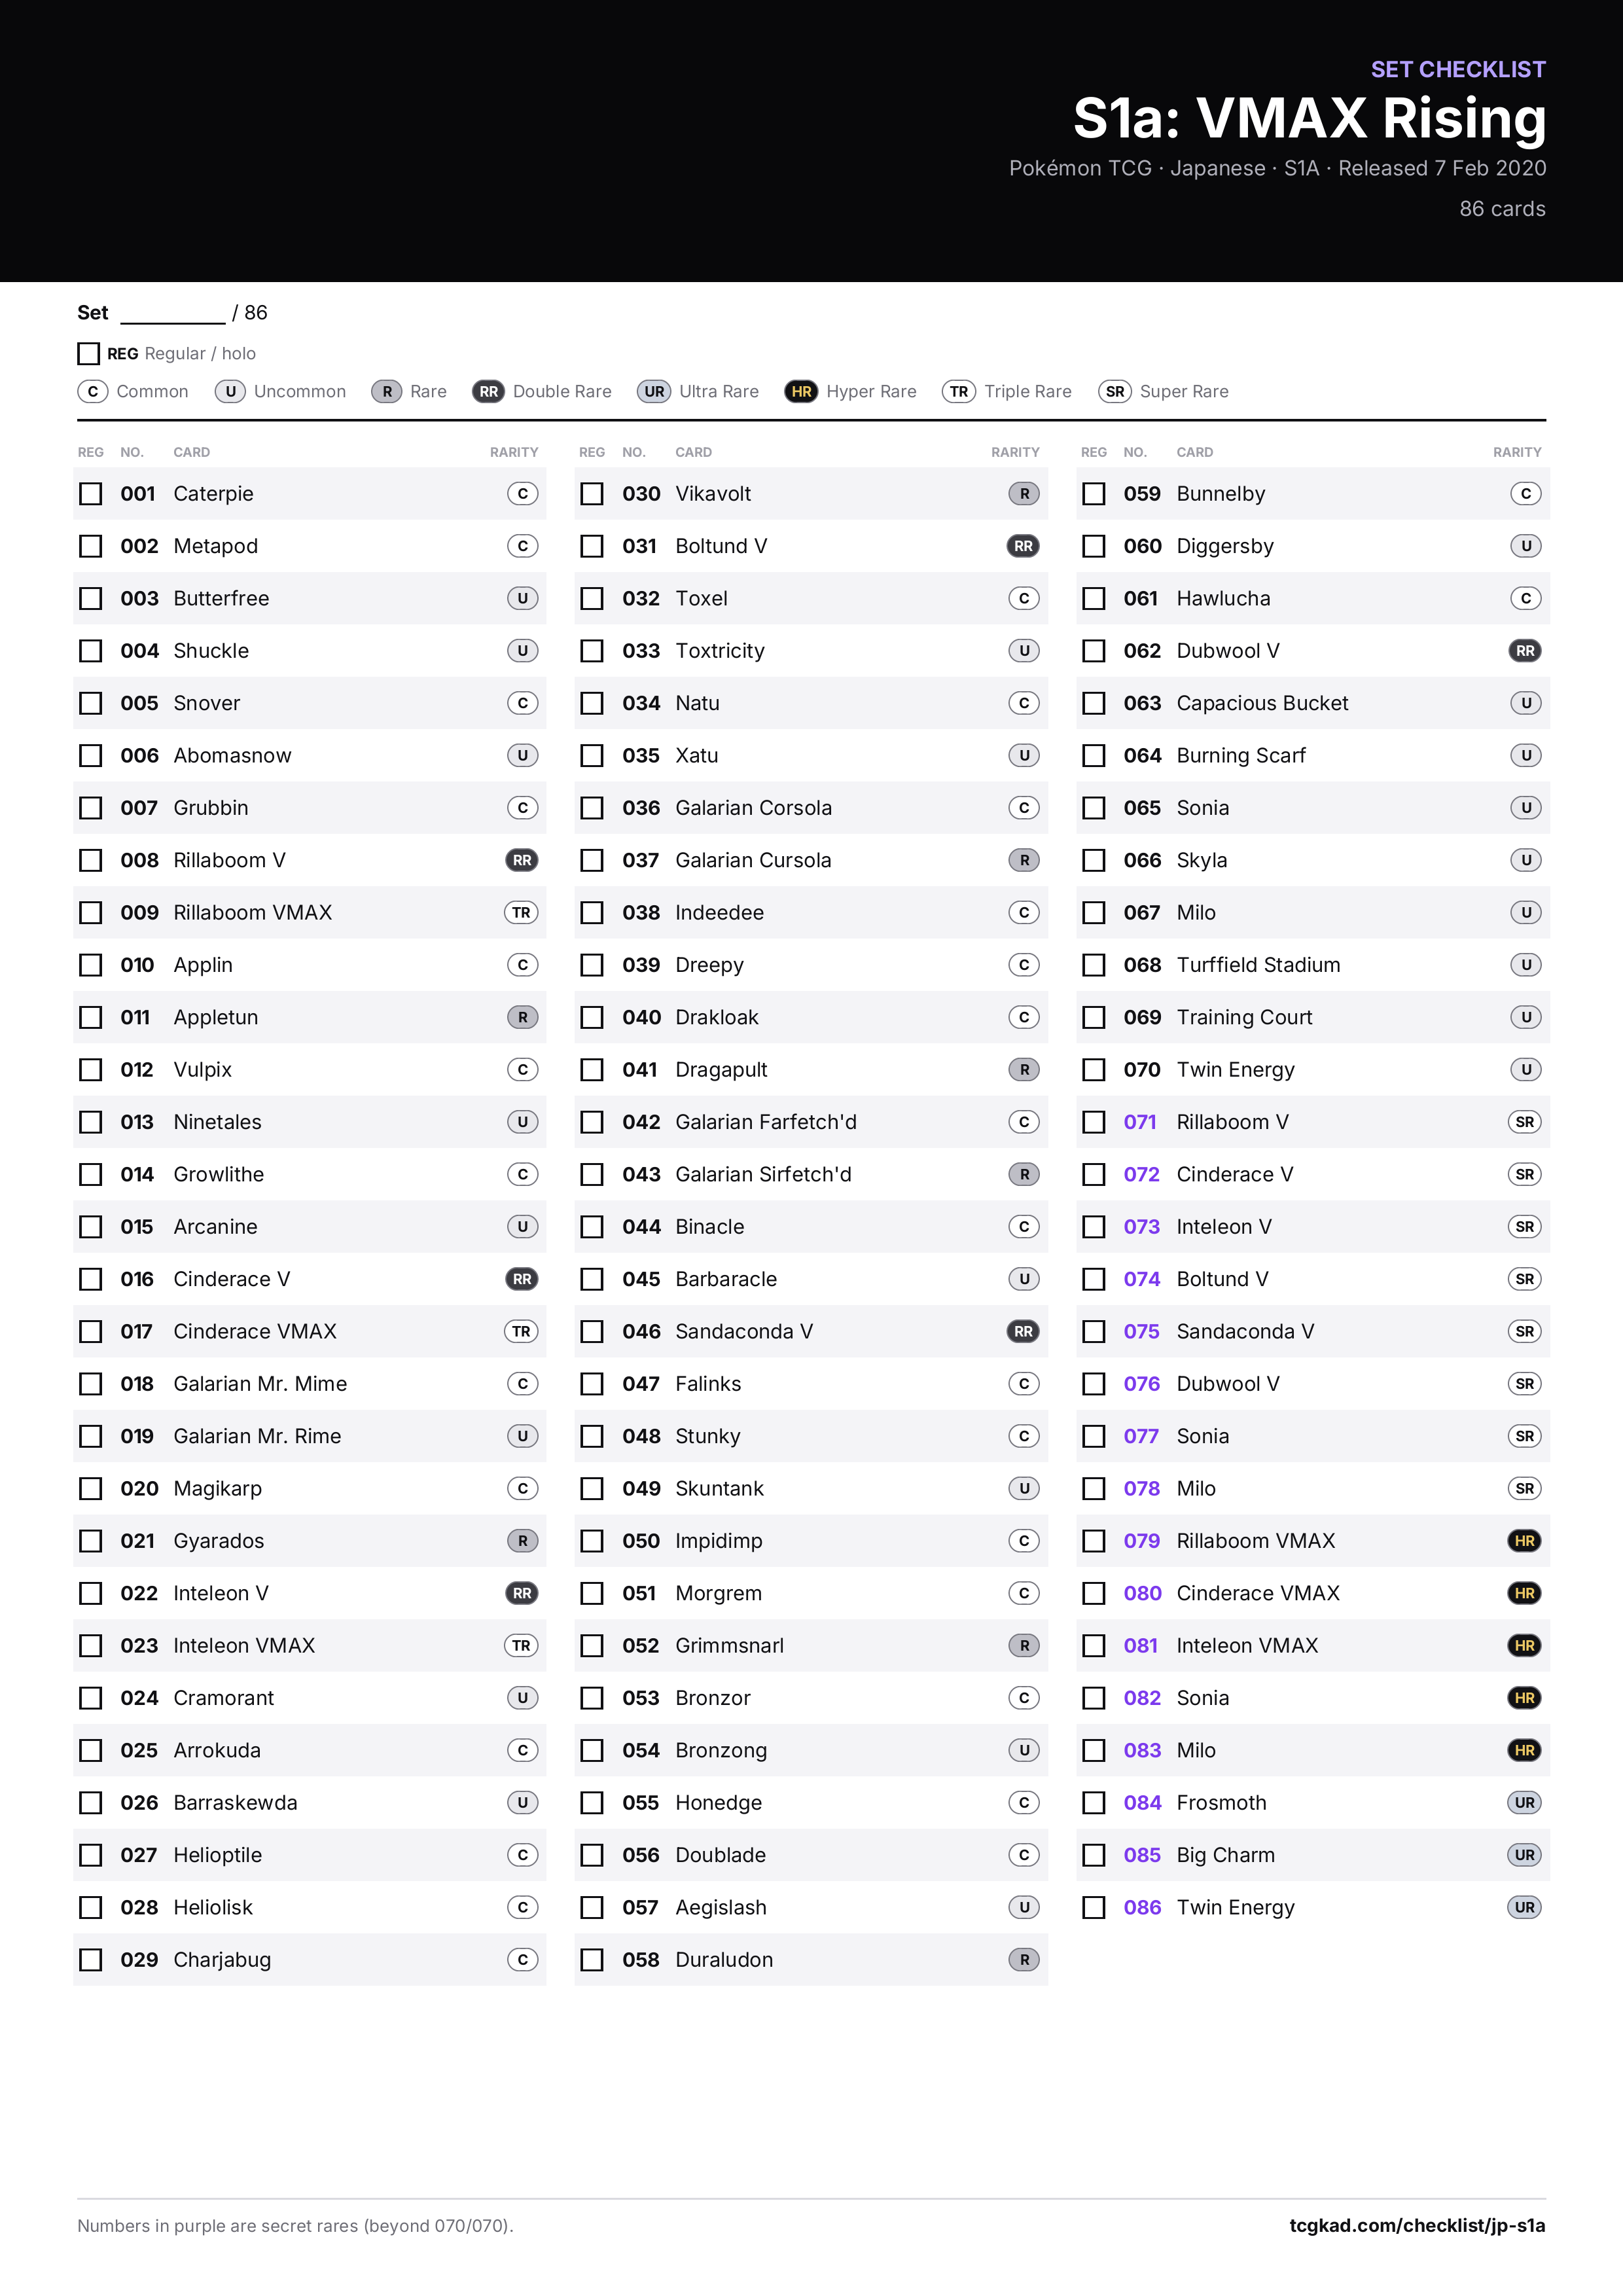The image size is (1623, 2296).
Task: Check off 023 Inteleon VMAX
Action: tap(91, 1645)
